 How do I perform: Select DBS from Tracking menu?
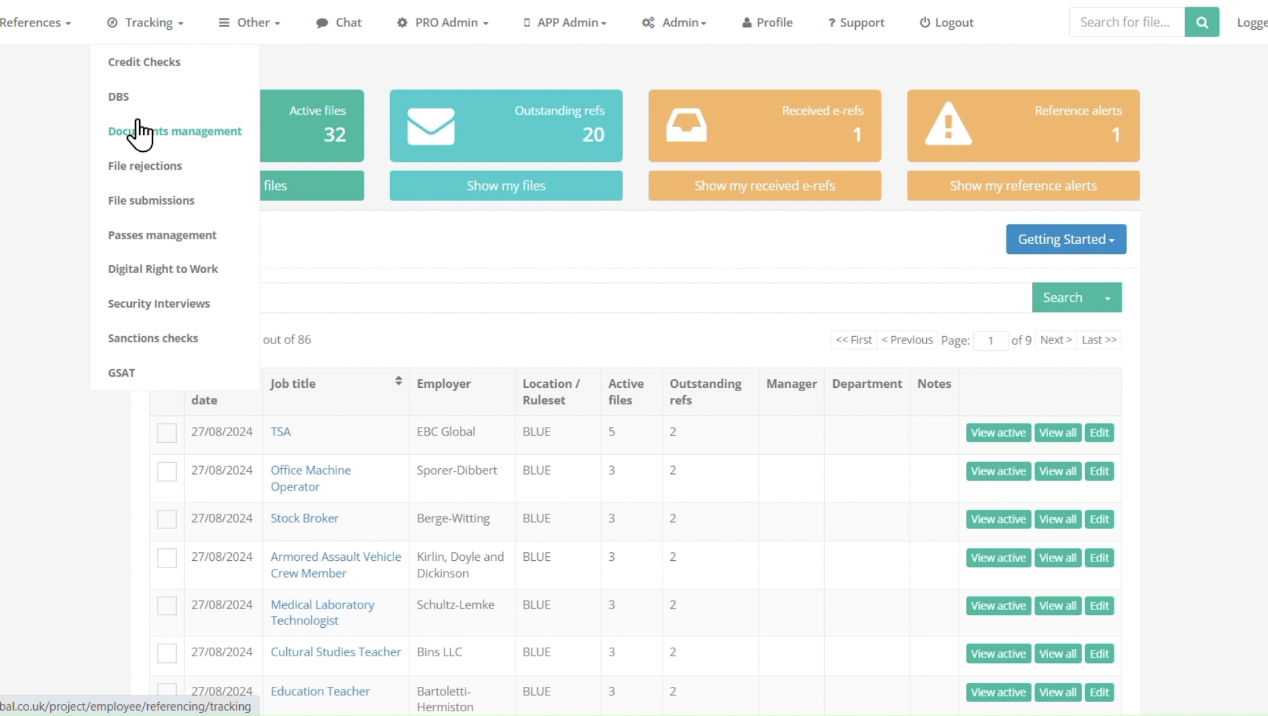pos(118,97)
